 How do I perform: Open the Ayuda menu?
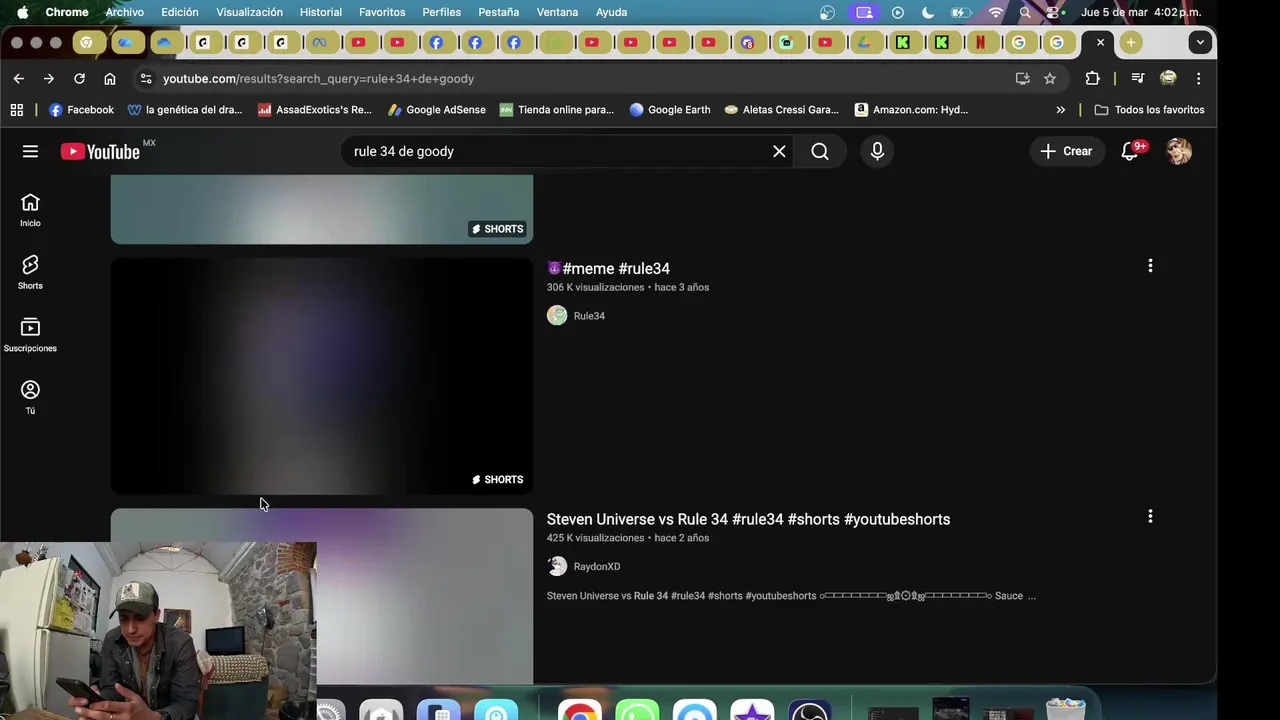pos(611,12)
